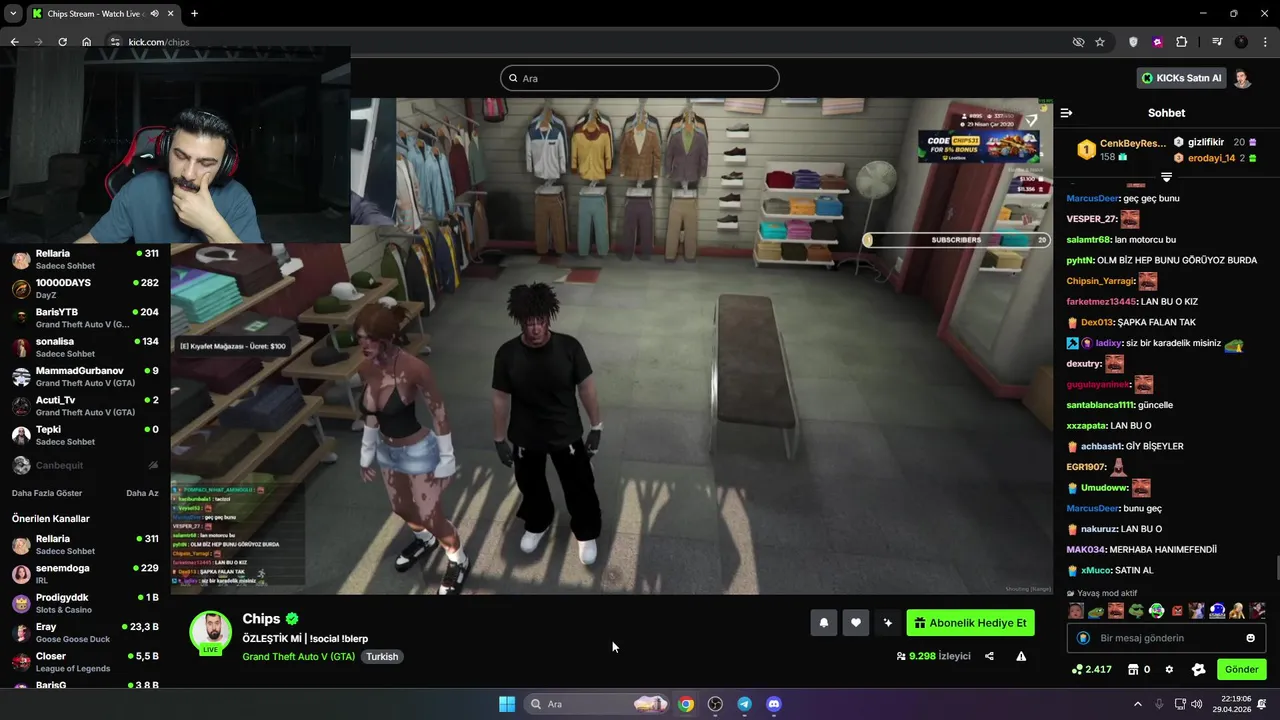The width and height of the screenshot is (1280, 720).
Task: Click the Bir mesaj gönderin input
Action: coord(1166,638)
